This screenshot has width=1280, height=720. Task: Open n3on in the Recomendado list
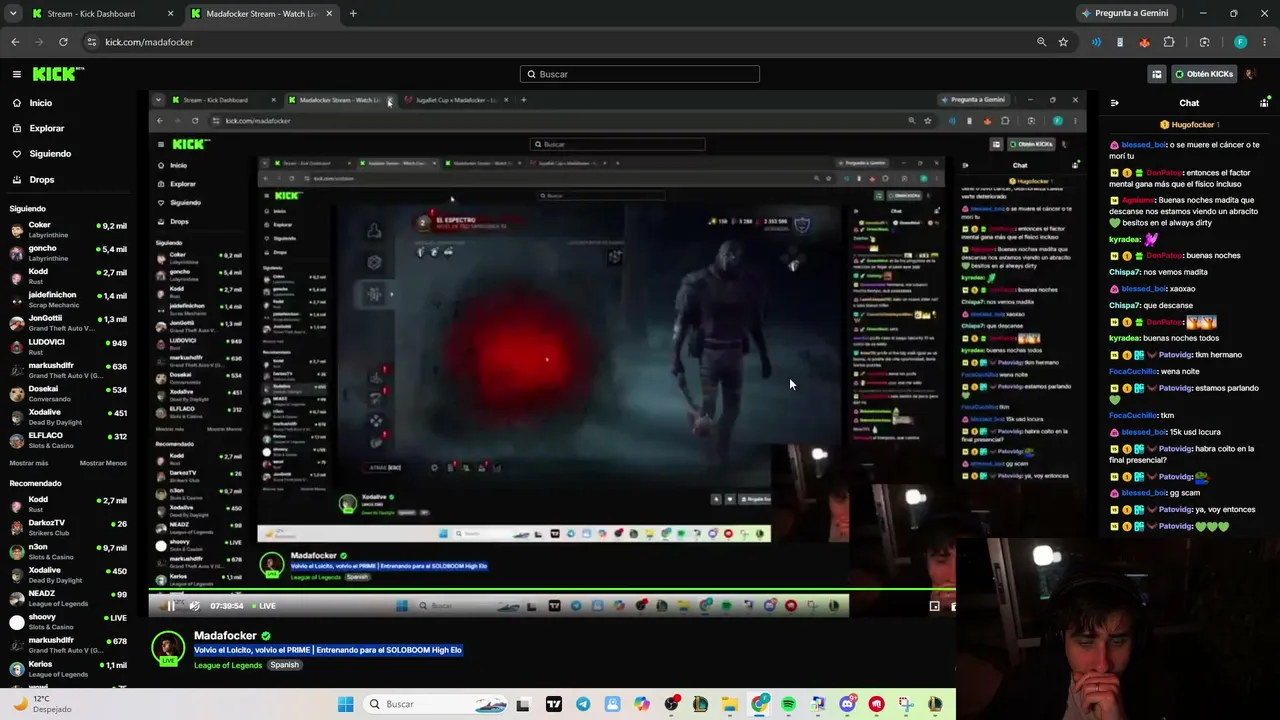point(68,552)
